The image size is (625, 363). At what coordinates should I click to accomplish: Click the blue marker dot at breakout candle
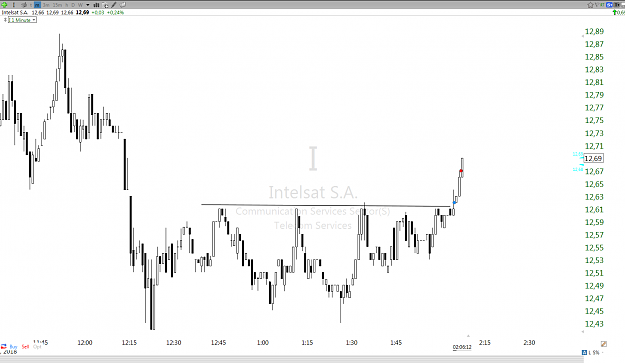(x=454, y=203)
